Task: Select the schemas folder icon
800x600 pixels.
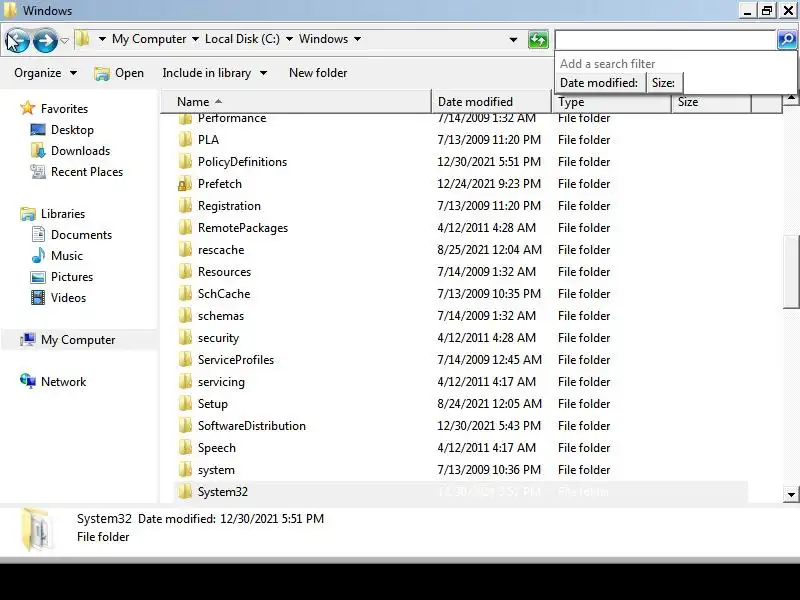Action: point(185,316)
